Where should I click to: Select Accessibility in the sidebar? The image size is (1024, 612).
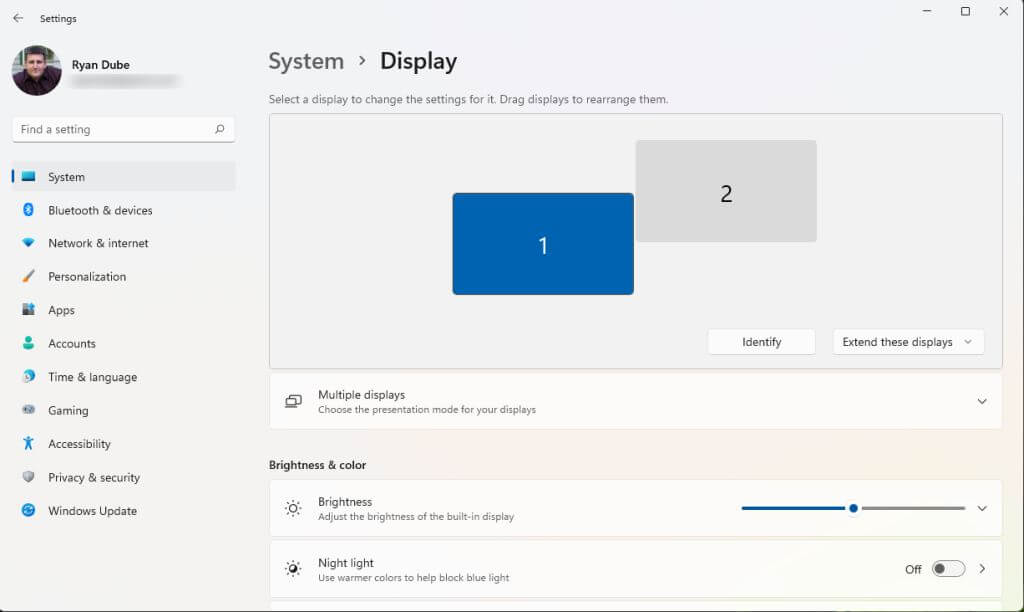(79, 444)
